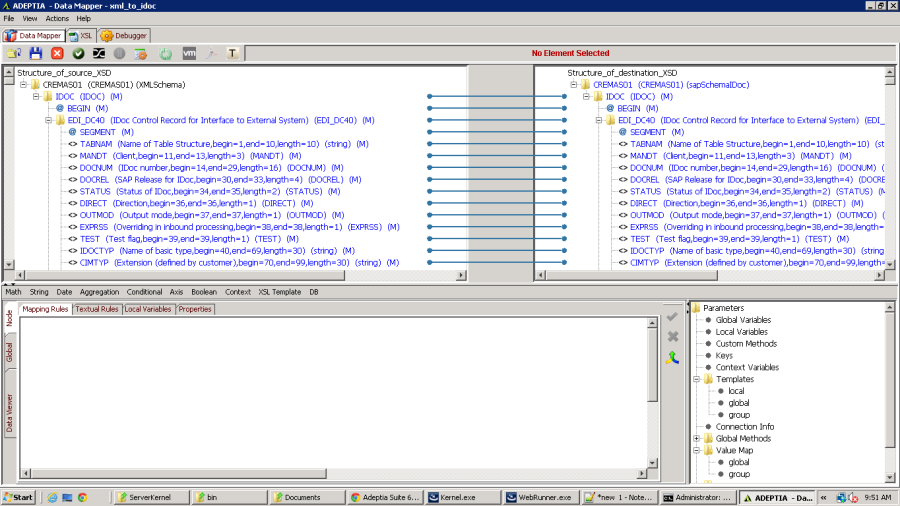900x506 pixels.
Task: Switch to the Node side tab
Action: point(9,318)
